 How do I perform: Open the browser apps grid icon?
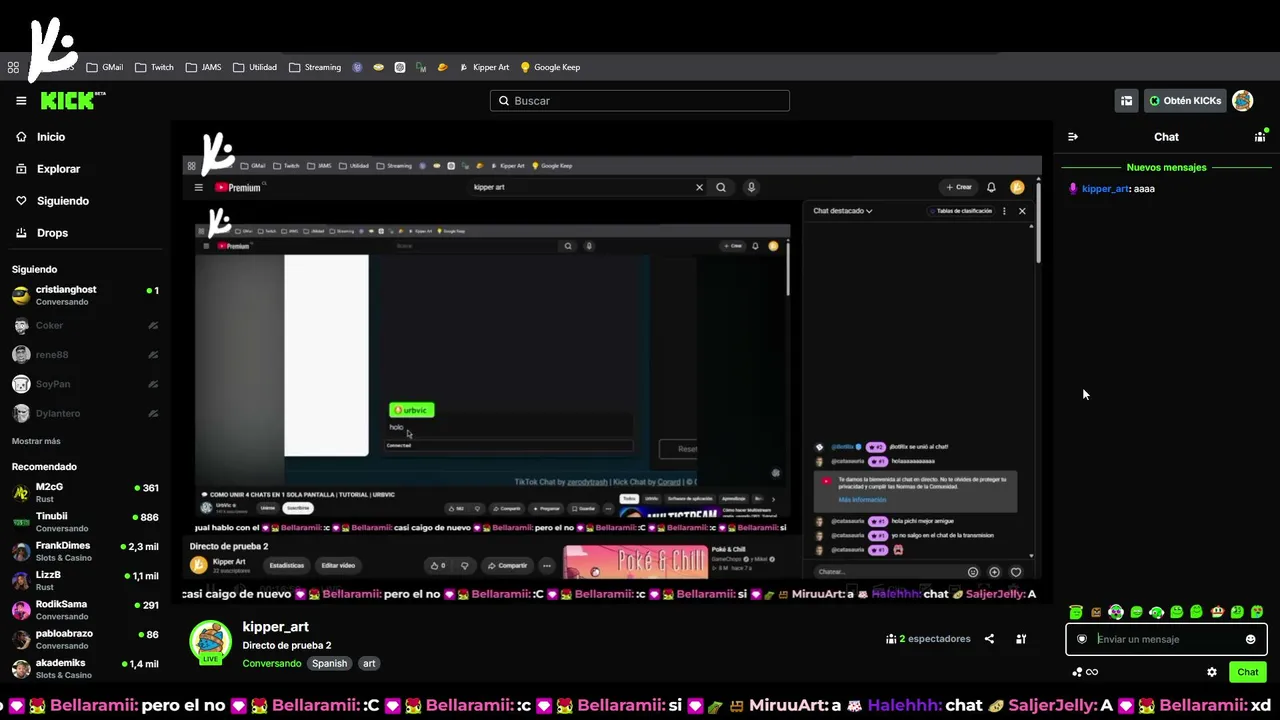point(13,68)
